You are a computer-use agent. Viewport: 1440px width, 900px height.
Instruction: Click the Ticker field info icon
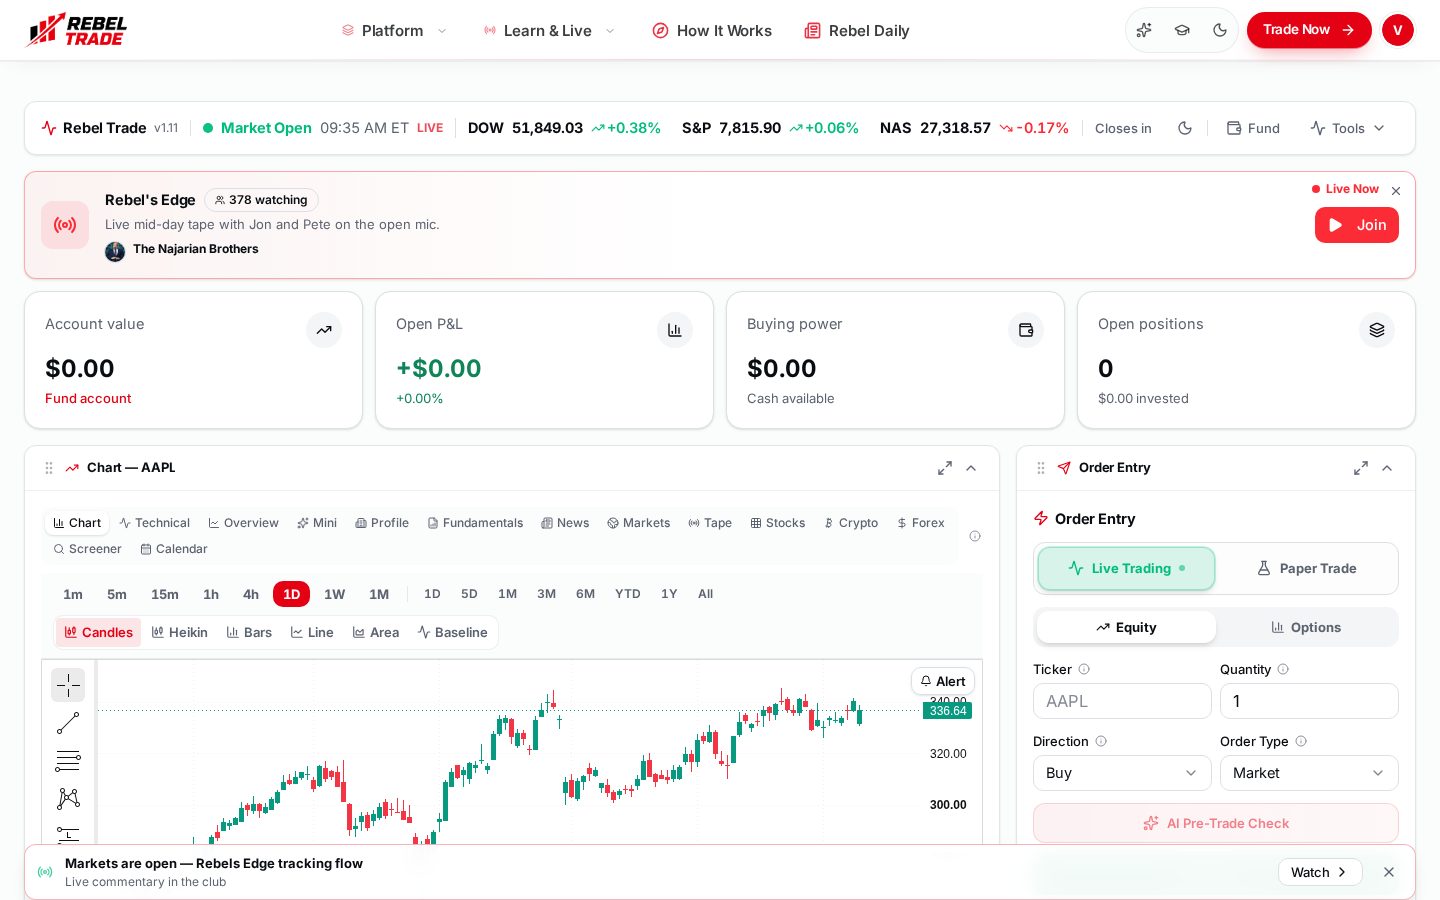[x=1084, y=669]
